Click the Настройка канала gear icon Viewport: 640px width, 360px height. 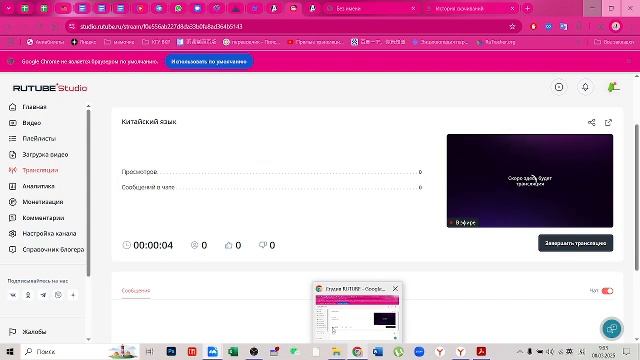[13, 233]
